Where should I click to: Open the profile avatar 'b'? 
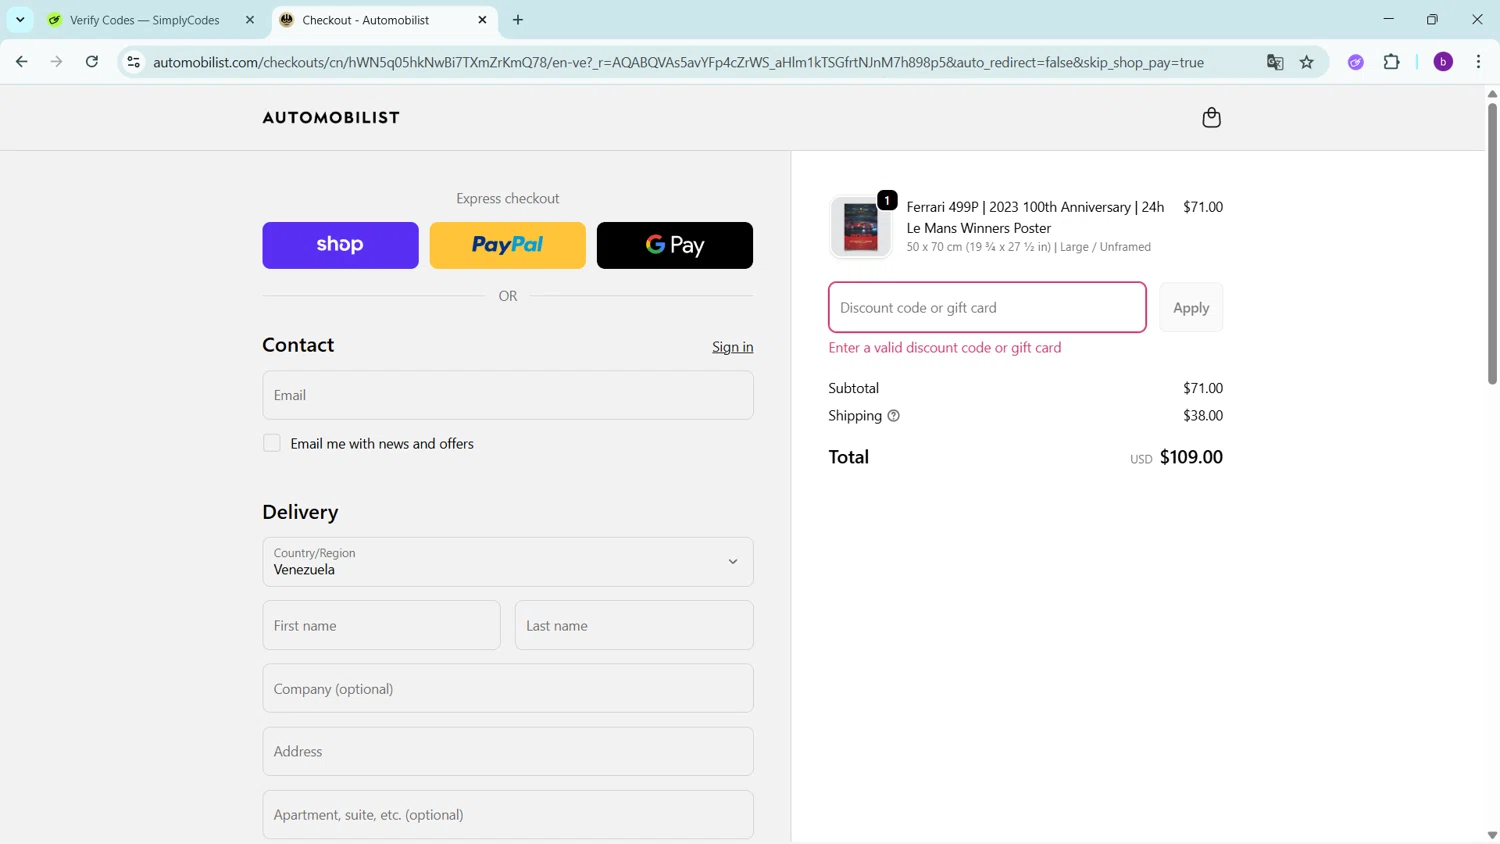click(x=1443, y=62)
